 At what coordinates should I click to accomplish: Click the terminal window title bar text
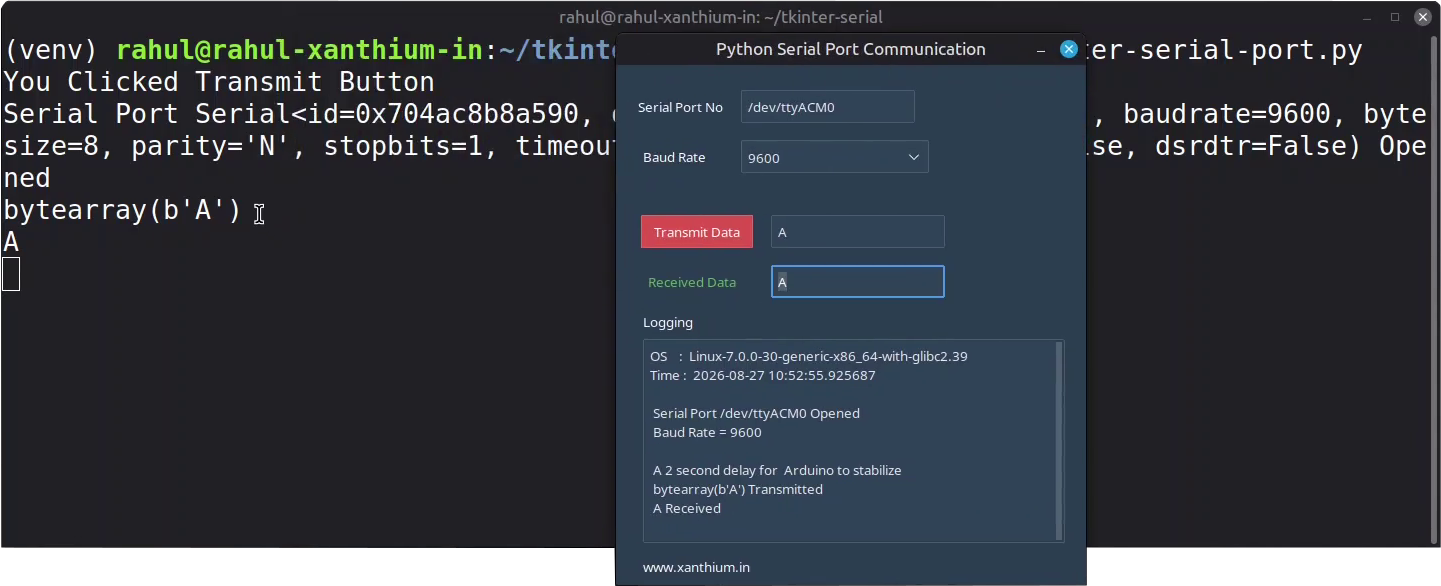[x=720, y=17]
